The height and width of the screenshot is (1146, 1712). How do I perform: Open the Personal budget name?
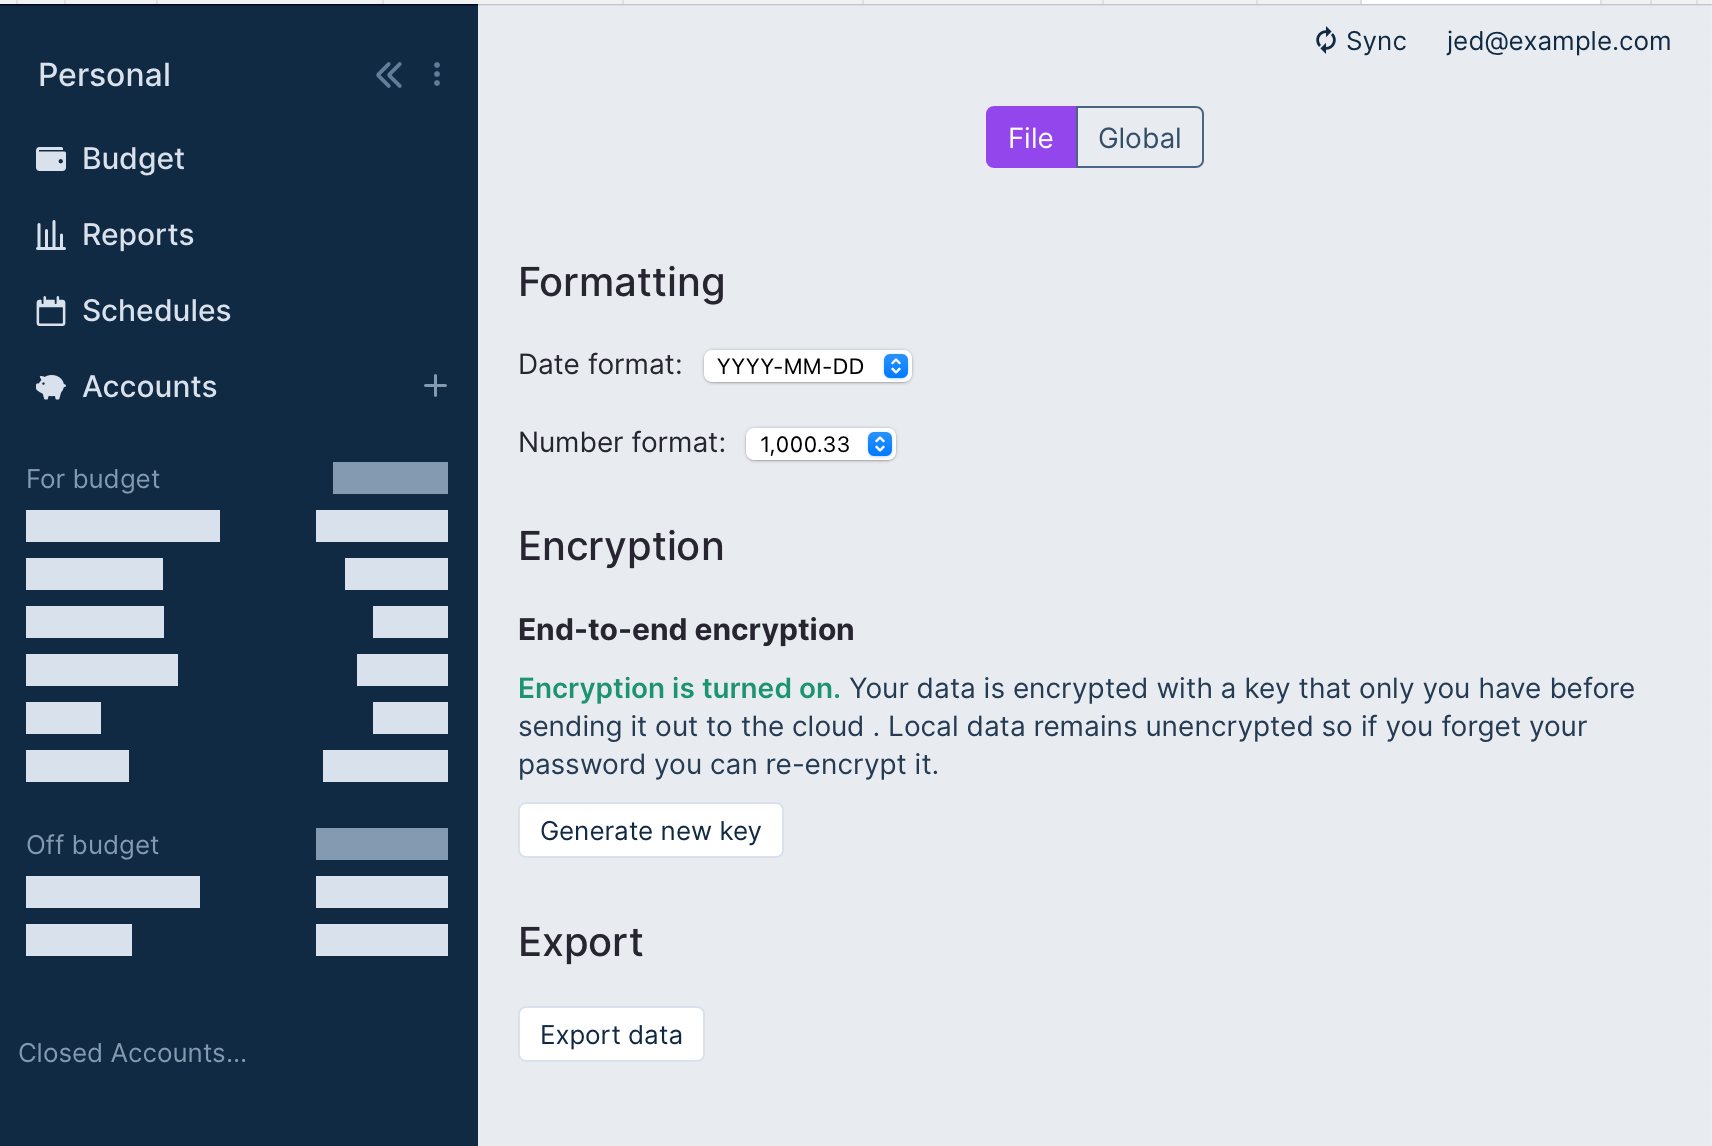click(105, 75)
